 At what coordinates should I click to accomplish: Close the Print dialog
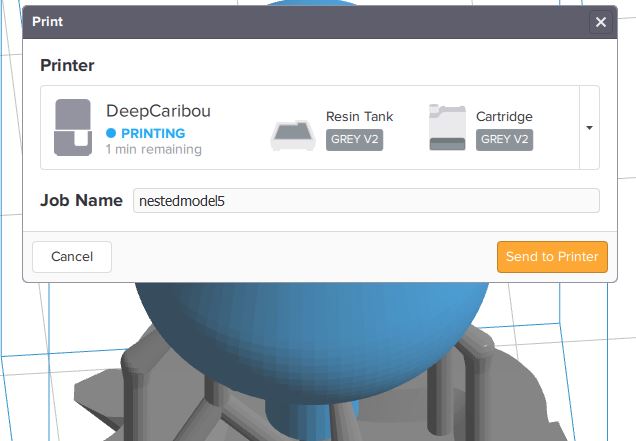tap(601, 22)
